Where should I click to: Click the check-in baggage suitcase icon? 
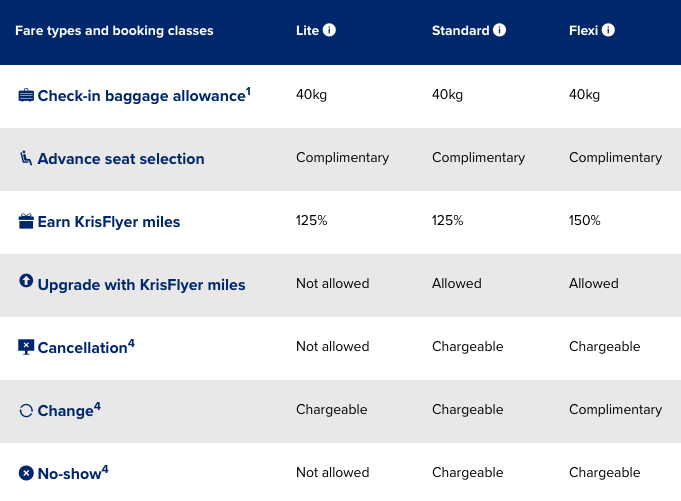[26, 95]
